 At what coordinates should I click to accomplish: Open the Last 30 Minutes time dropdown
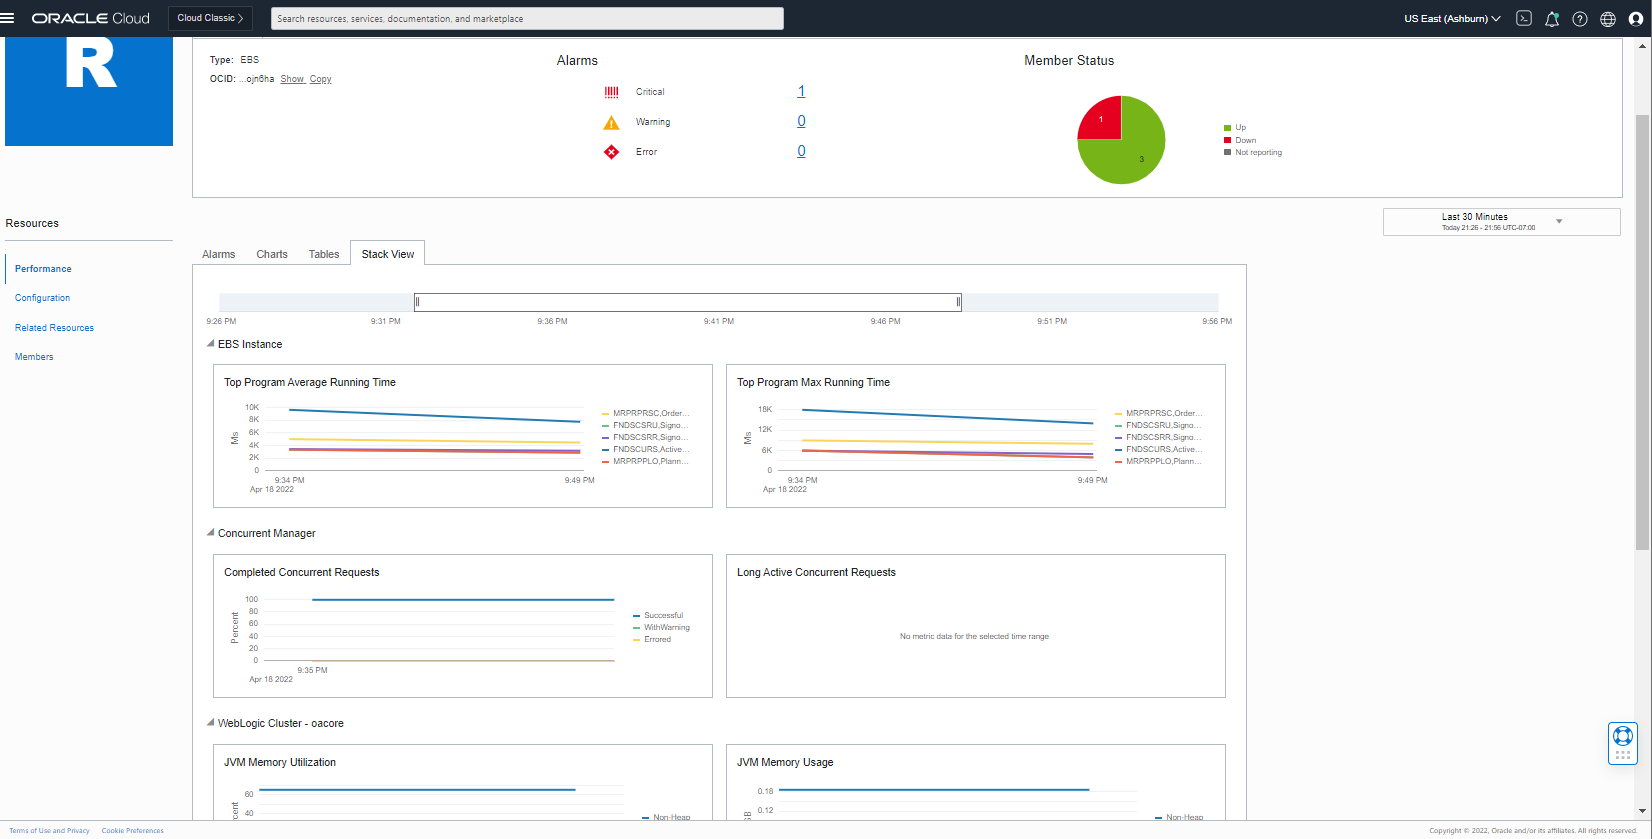(x=1501, y=222)
